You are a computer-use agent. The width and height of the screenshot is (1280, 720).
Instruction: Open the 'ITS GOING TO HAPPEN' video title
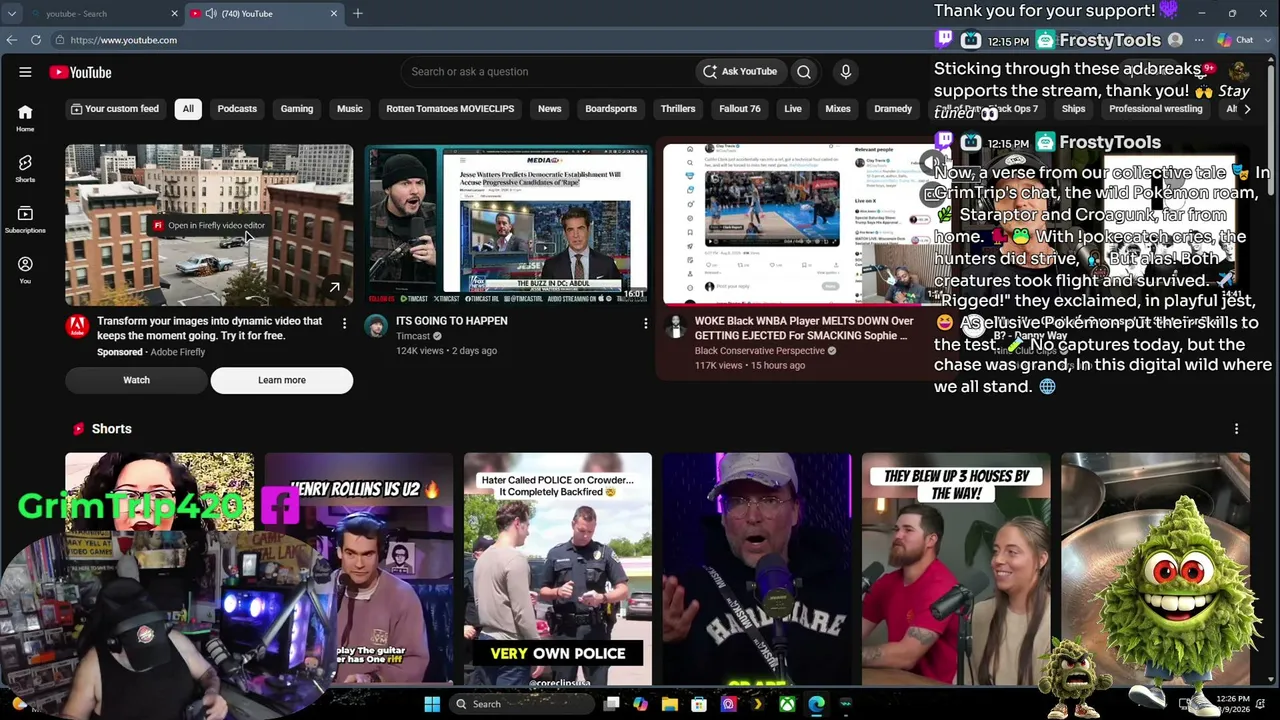click(x=452, y=321)
